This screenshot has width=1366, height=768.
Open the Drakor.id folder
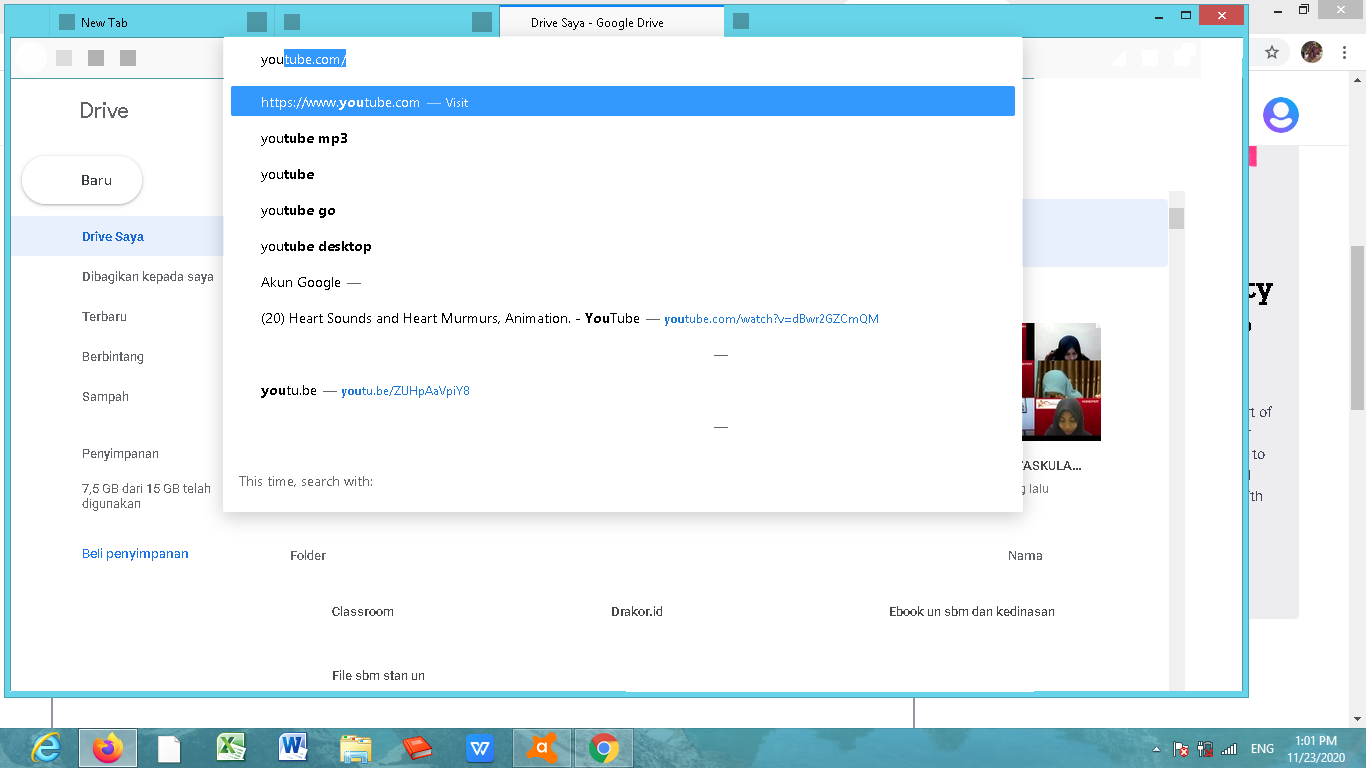[x=637, y=611]
